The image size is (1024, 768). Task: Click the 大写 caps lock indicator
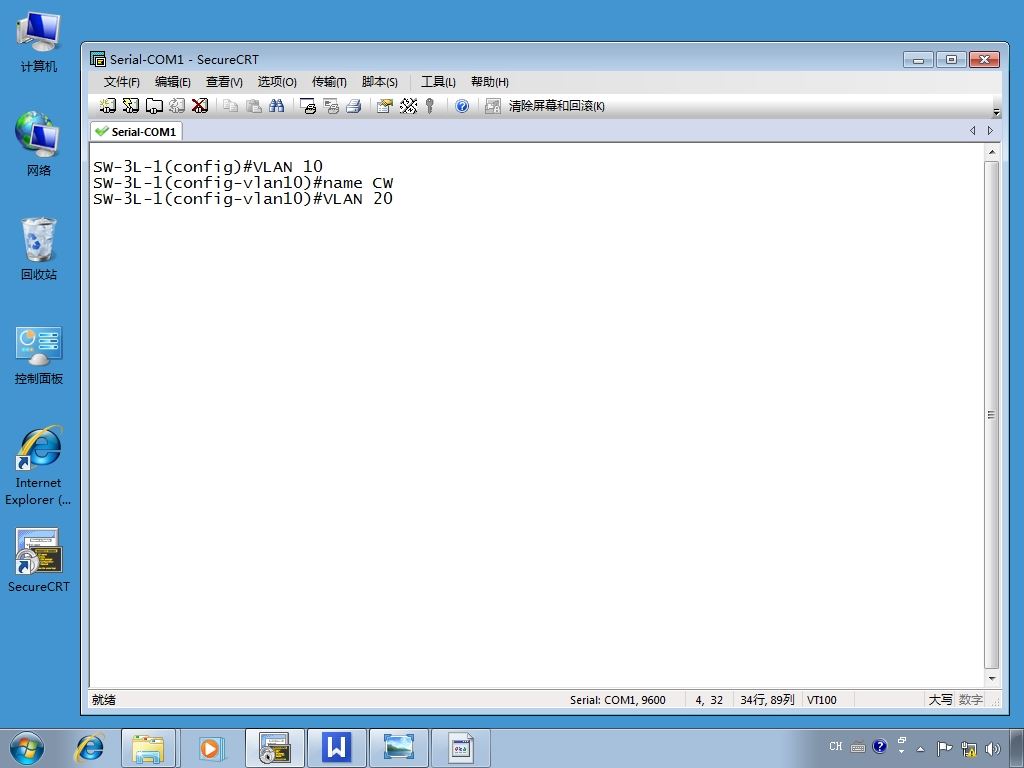[x=940, y=700]
